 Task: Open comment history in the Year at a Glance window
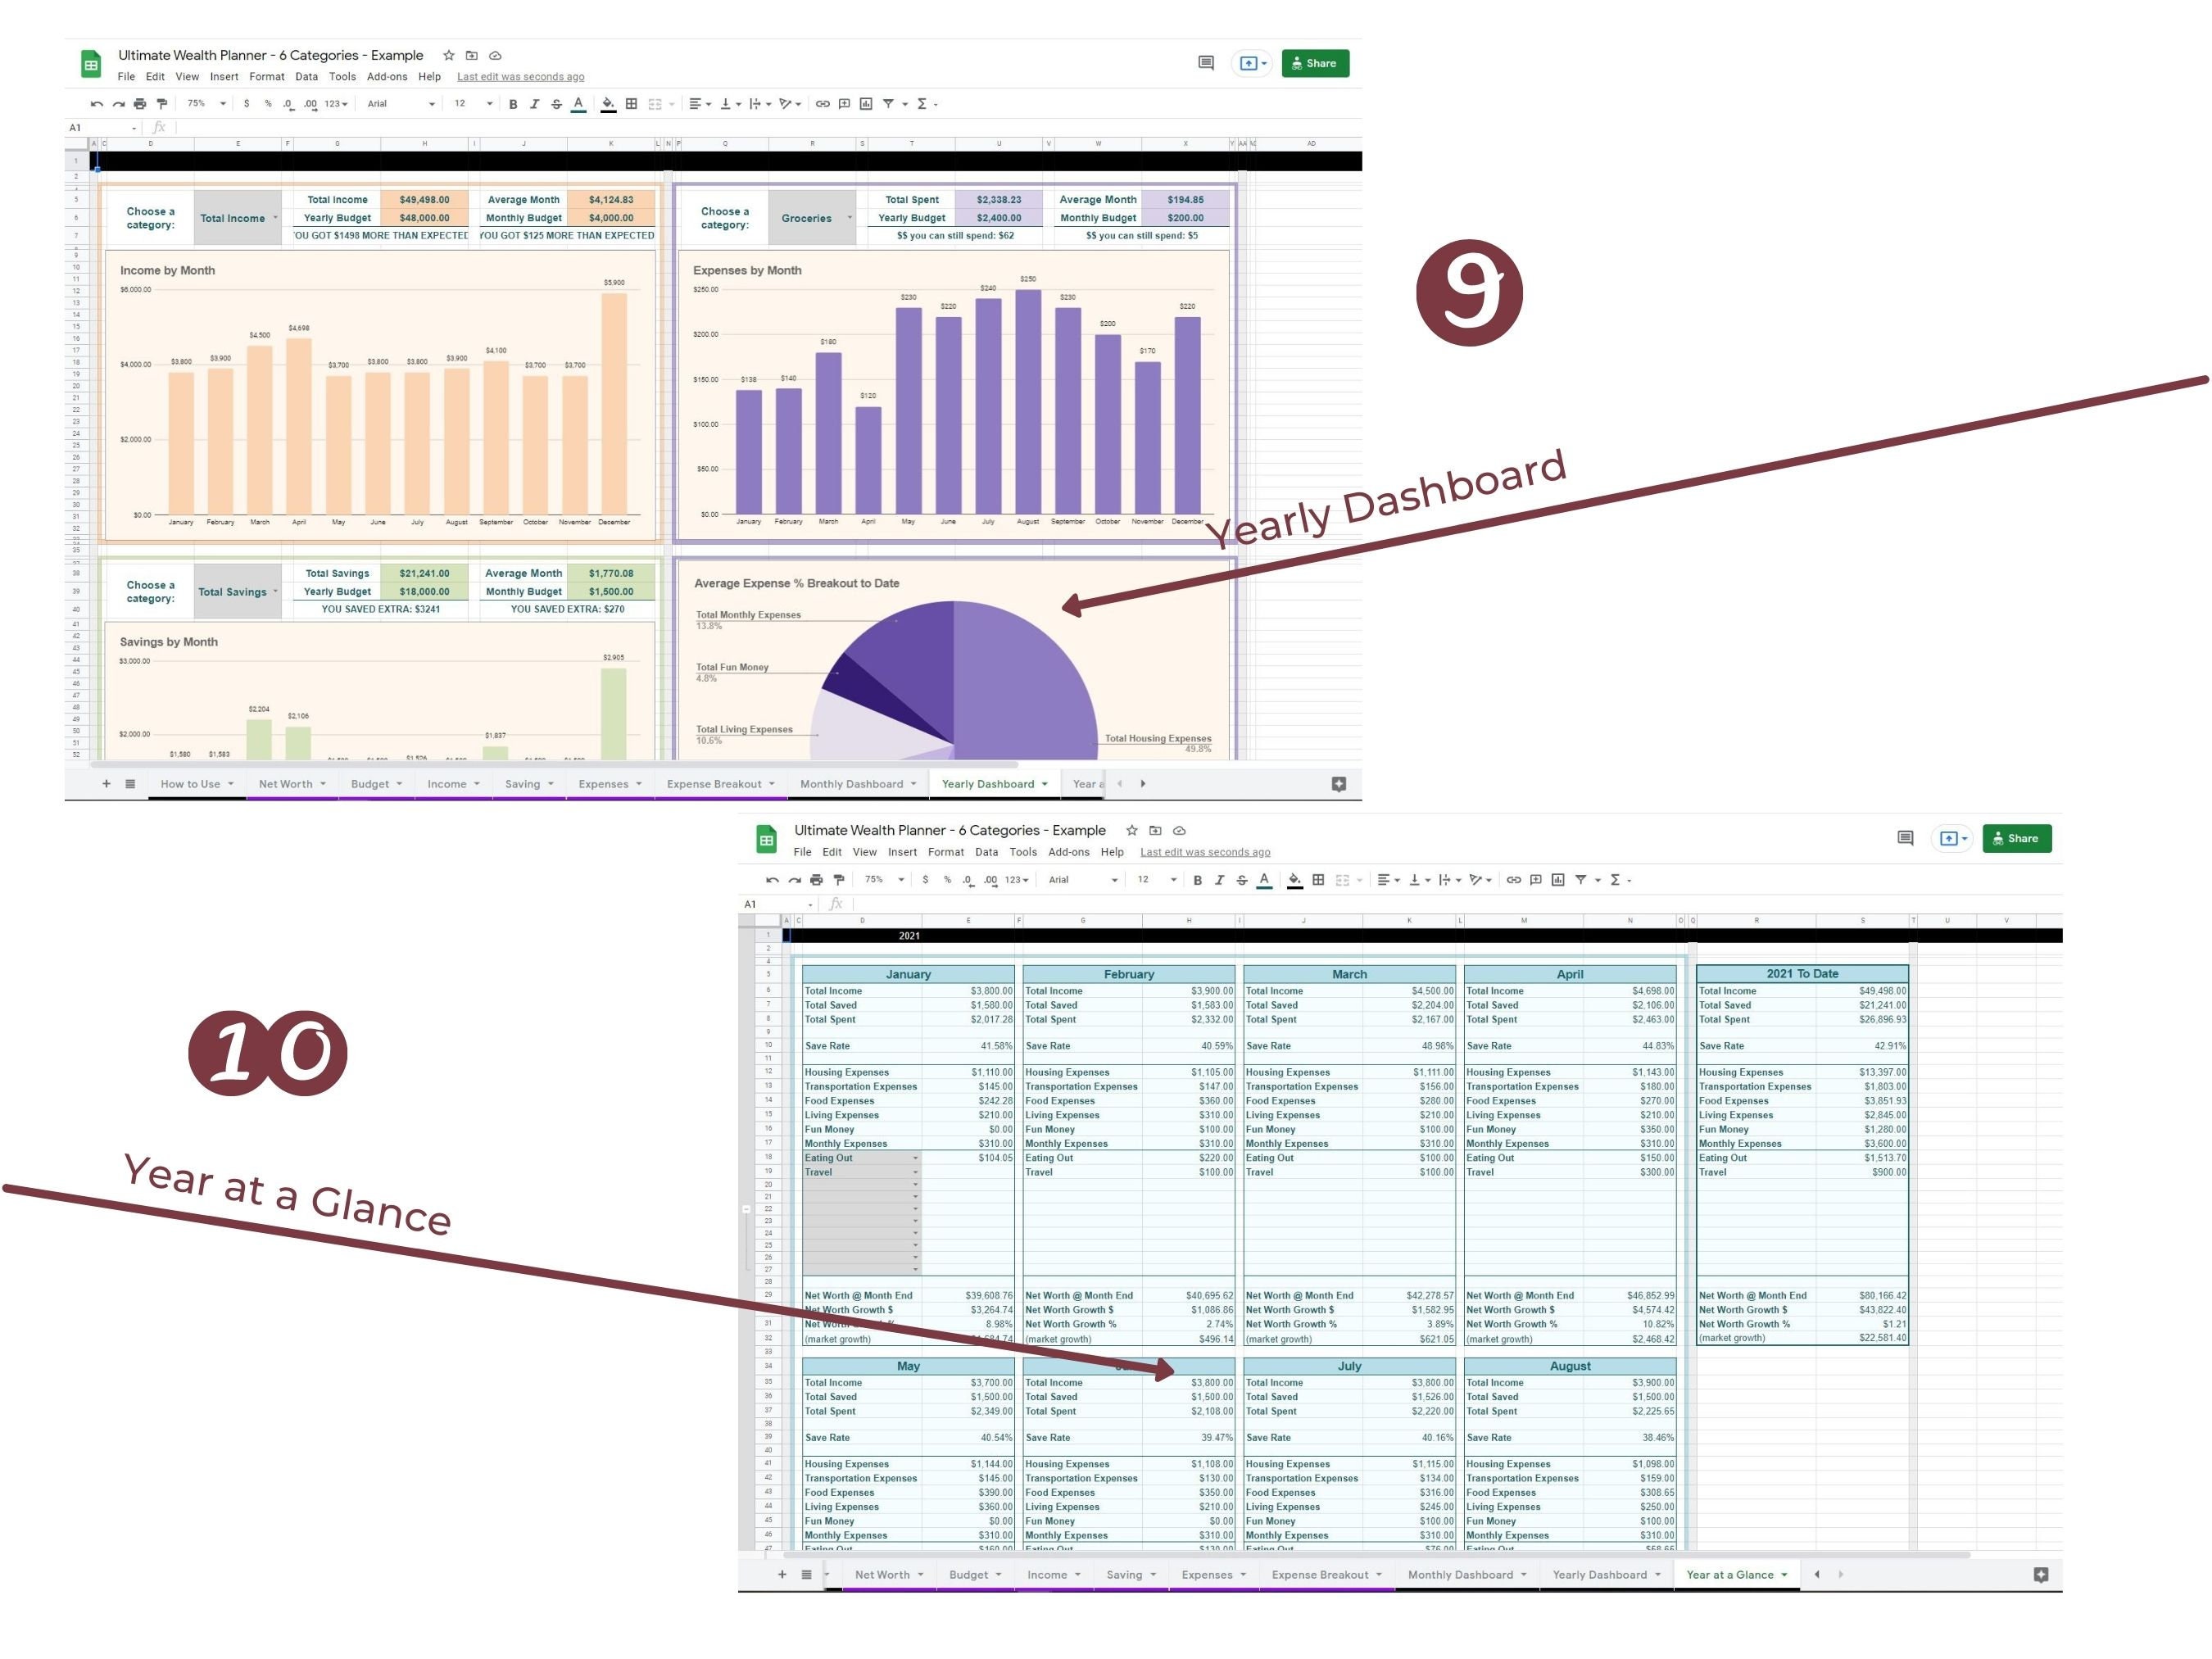pyautogui.click(x=1905, y=838)
